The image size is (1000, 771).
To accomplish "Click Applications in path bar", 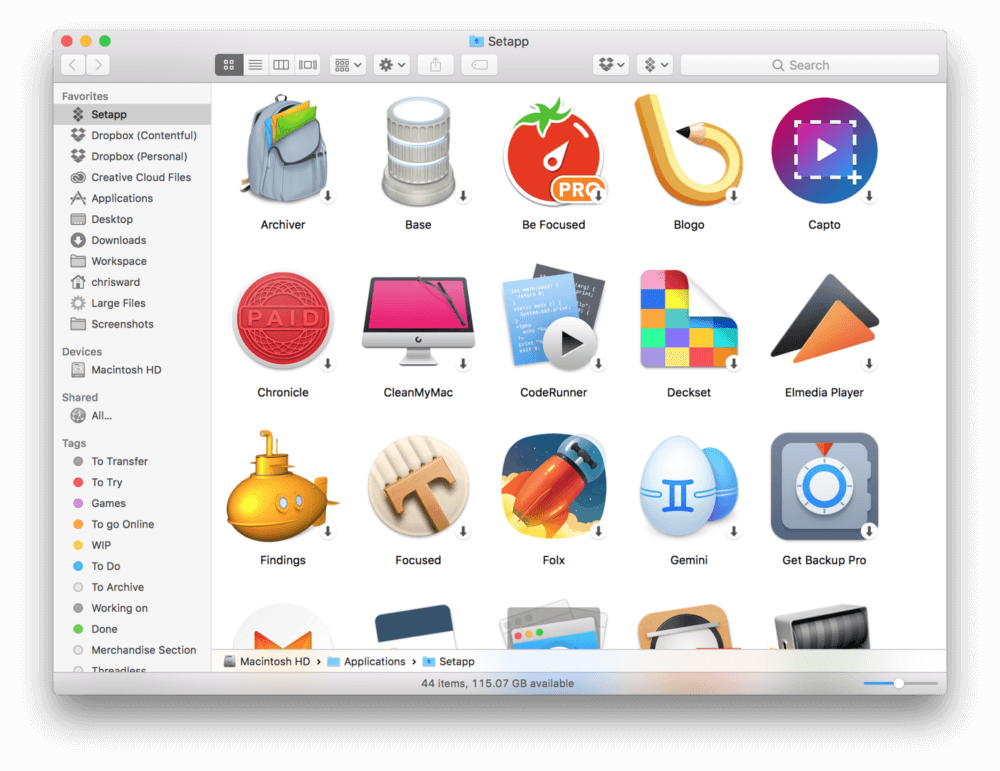I will pyautogui.click(x=367, y=662).
